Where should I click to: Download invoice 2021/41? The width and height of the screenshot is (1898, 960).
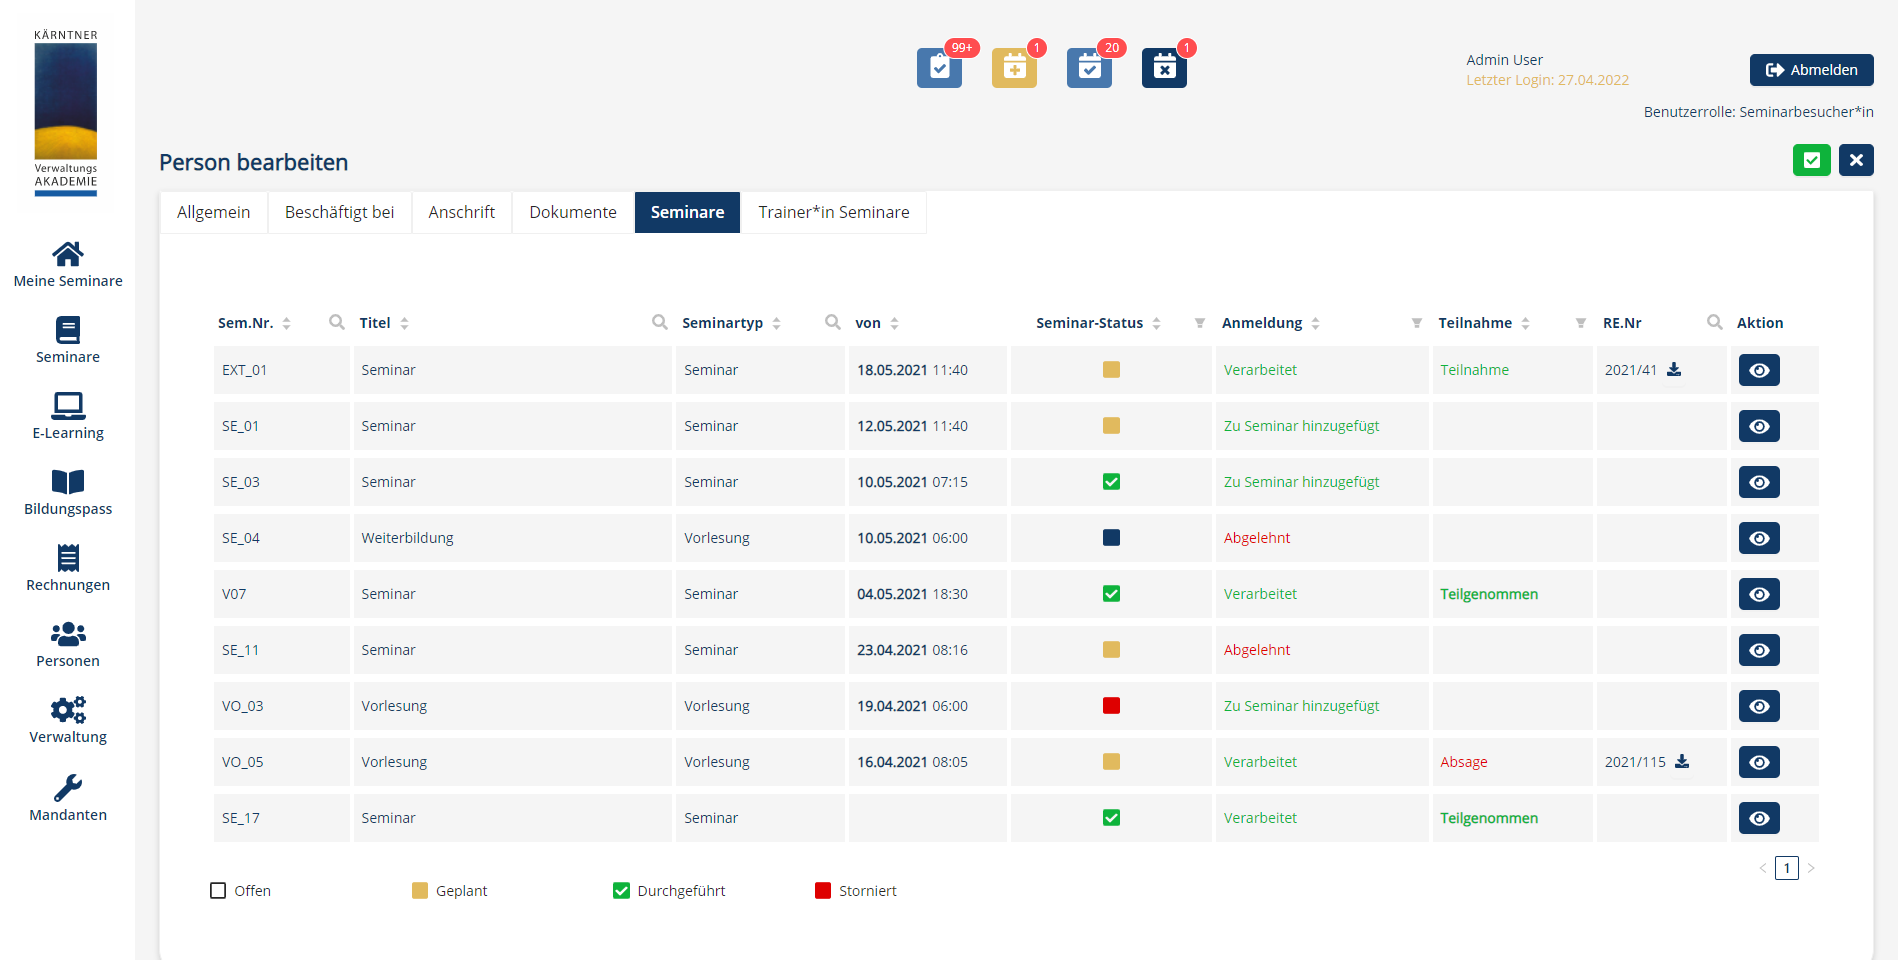pyautogui.click(x=1674, y=370)
